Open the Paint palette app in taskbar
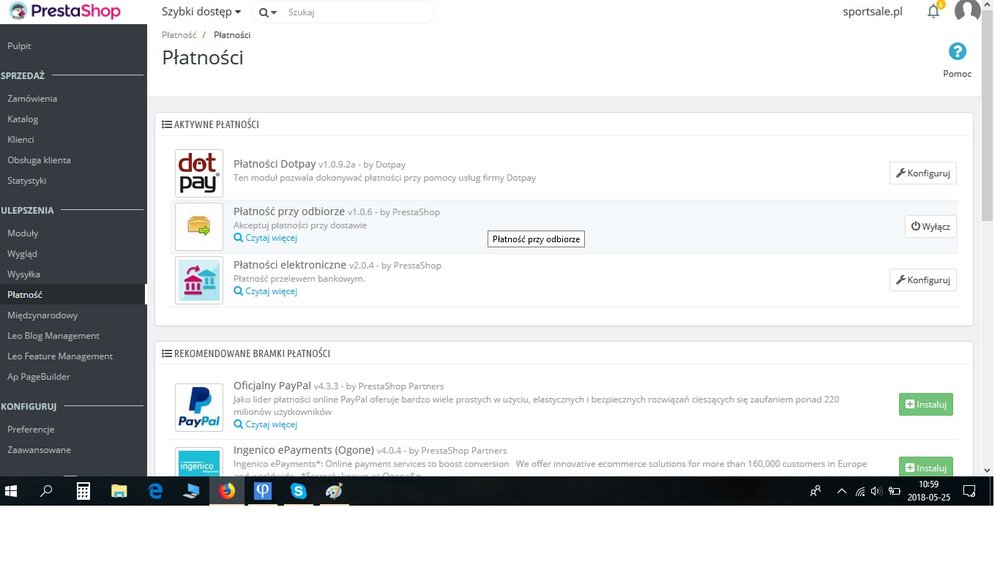Viewport: 1000px width, 562px height. tap(334, 491)
